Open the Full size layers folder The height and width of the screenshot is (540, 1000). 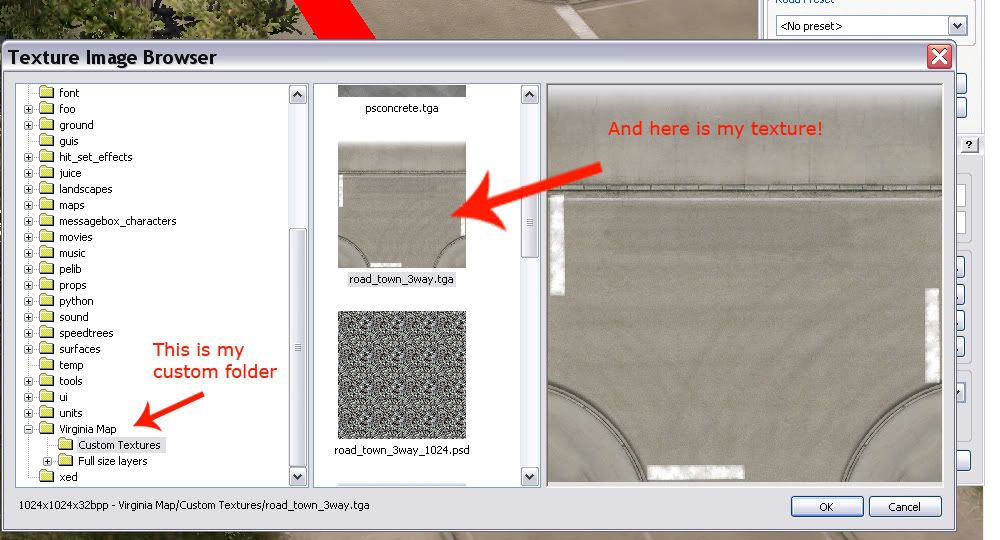coord(112,461)
